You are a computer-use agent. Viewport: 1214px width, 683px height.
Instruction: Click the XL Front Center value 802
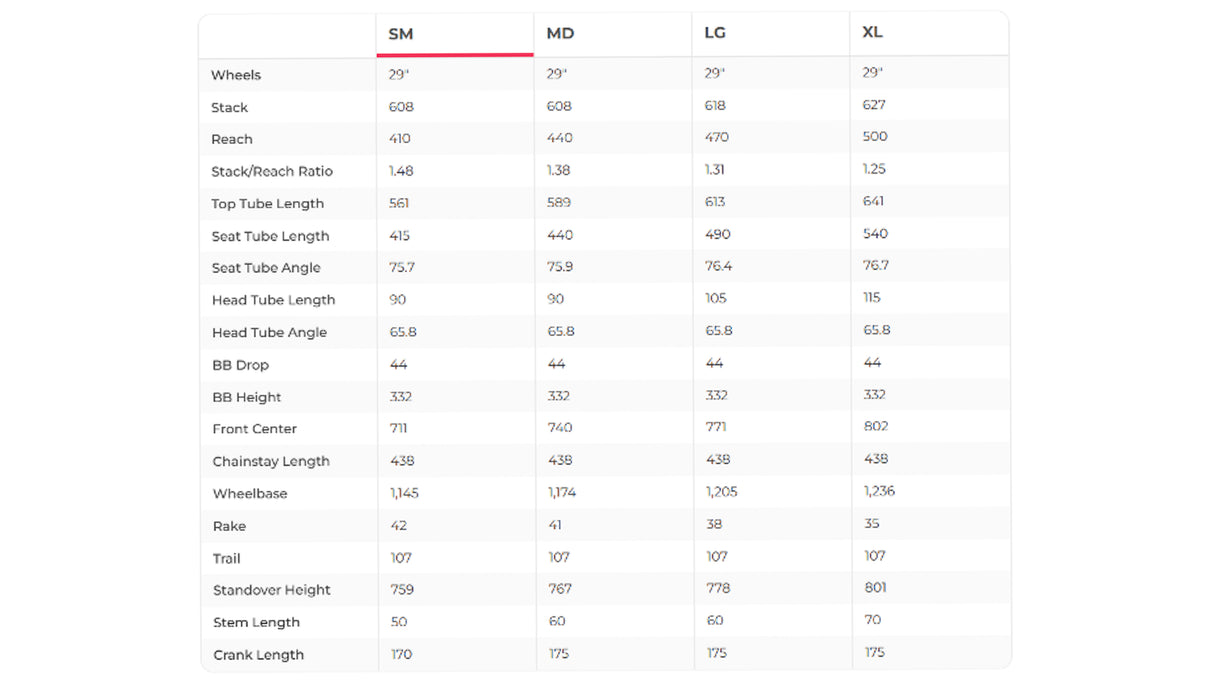point(875,426)
